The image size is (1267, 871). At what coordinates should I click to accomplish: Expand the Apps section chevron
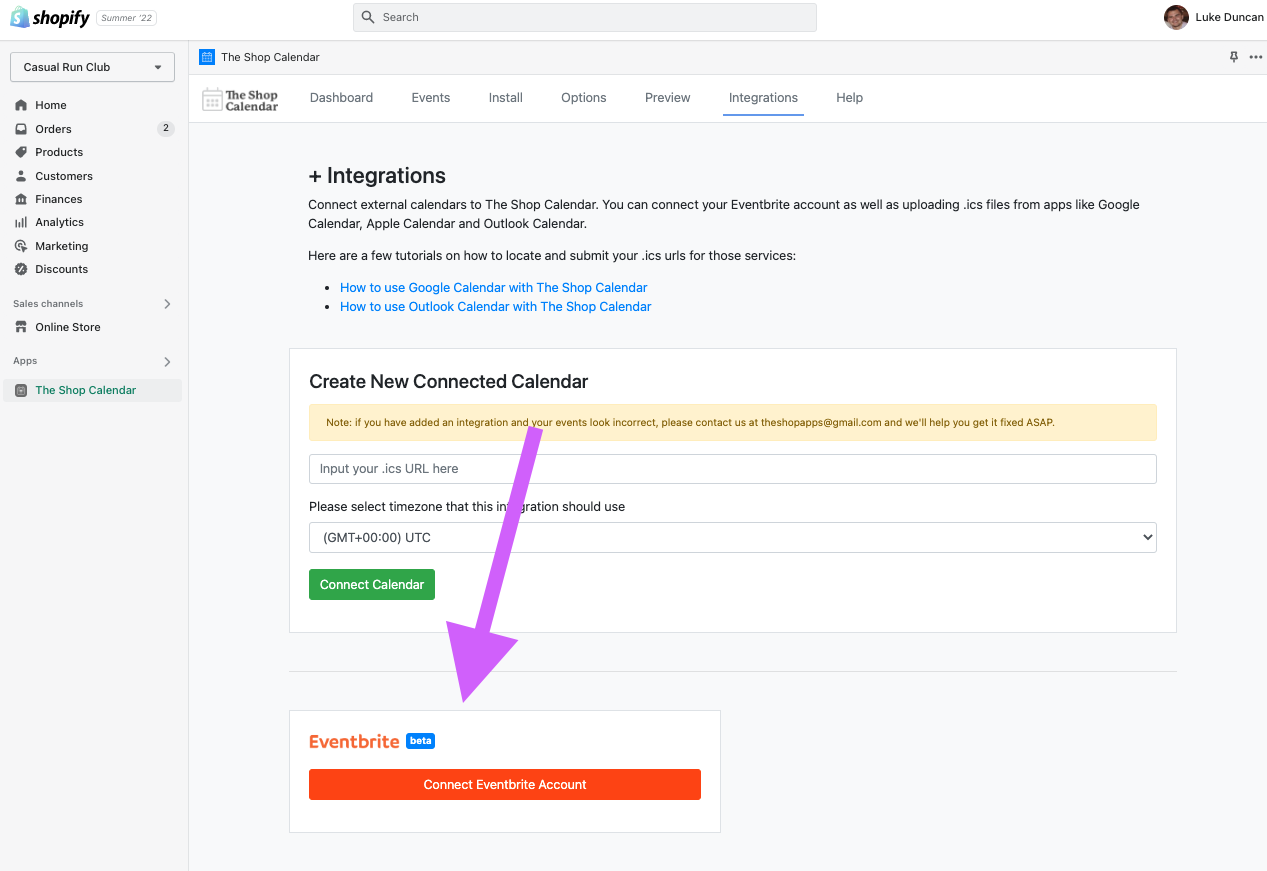167,362
